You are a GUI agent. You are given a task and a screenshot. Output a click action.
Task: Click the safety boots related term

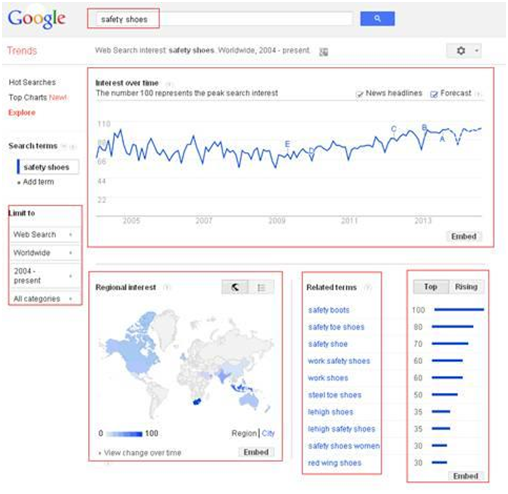[329, 310]
